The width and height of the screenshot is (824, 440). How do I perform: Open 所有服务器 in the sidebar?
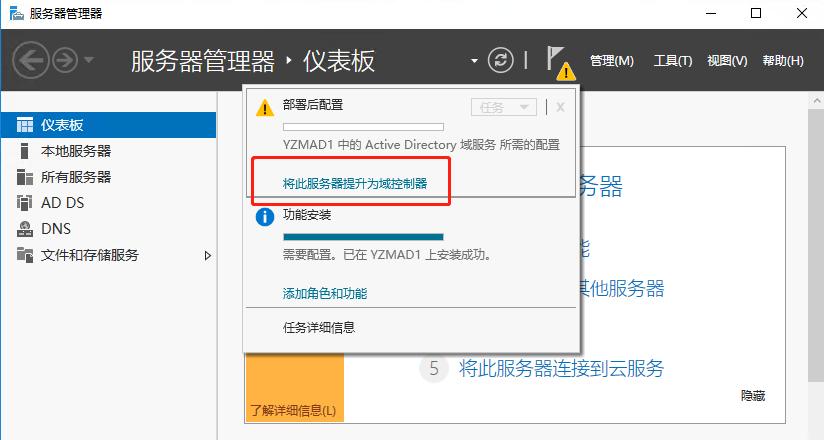75,177
